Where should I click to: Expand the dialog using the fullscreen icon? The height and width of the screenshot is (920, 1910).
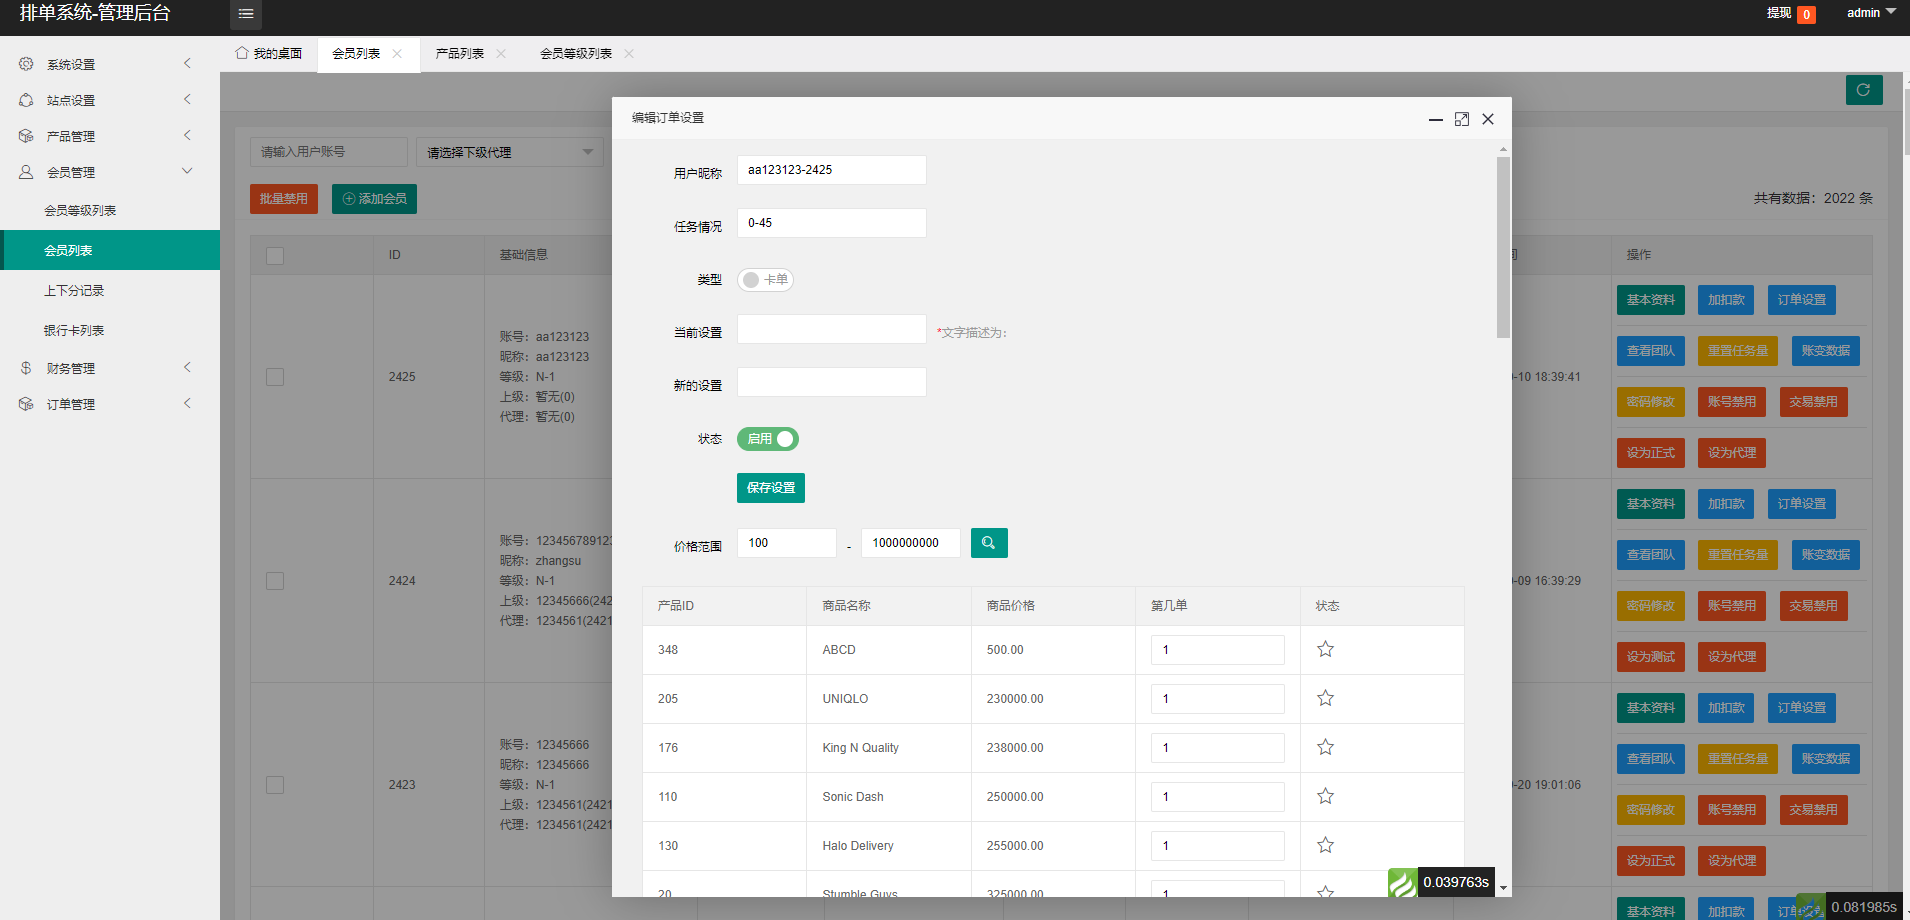[1462, 118]
